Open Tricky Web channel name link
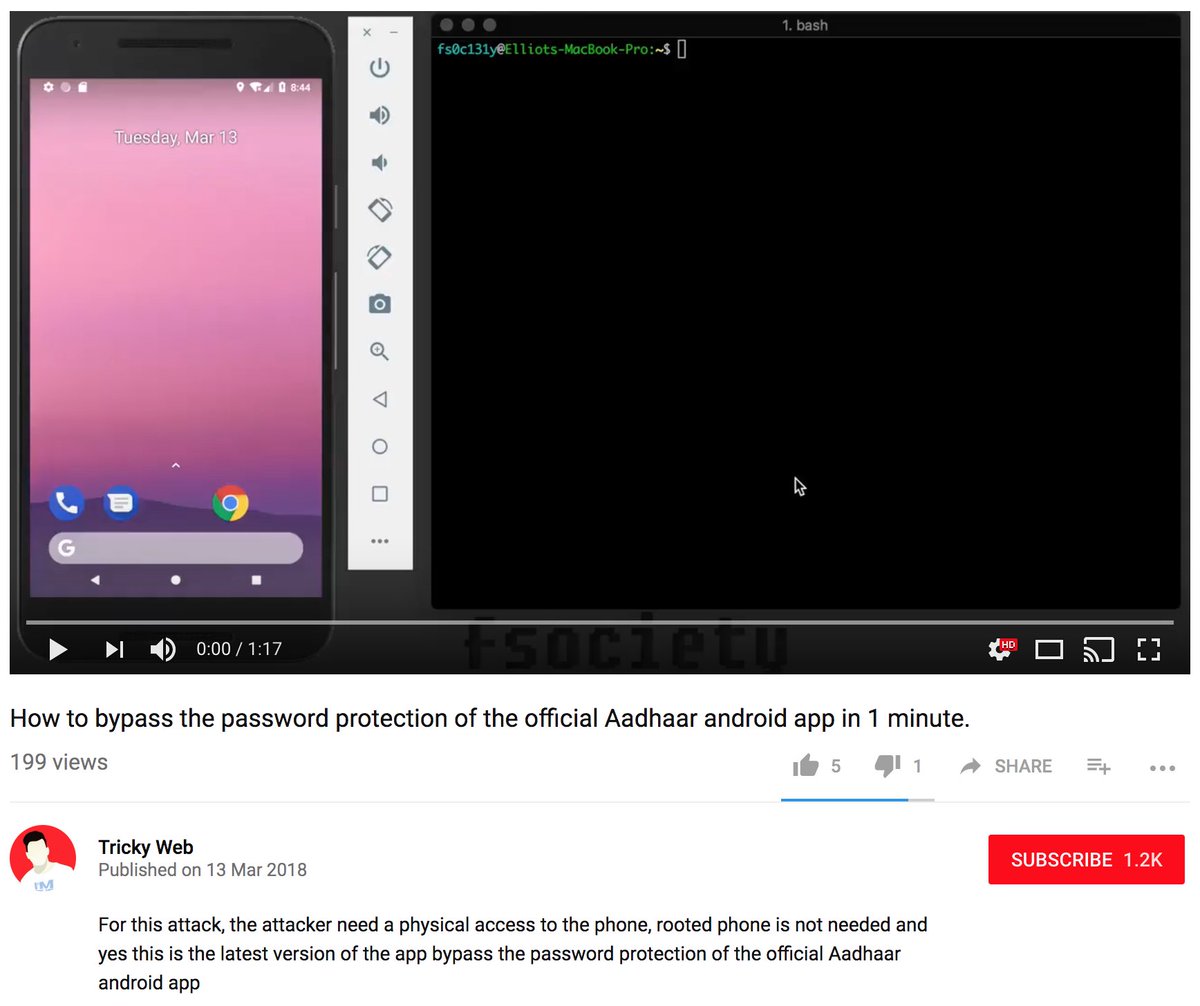The width and height of the screenshot is (1200, 1006). tap(146, 847)
